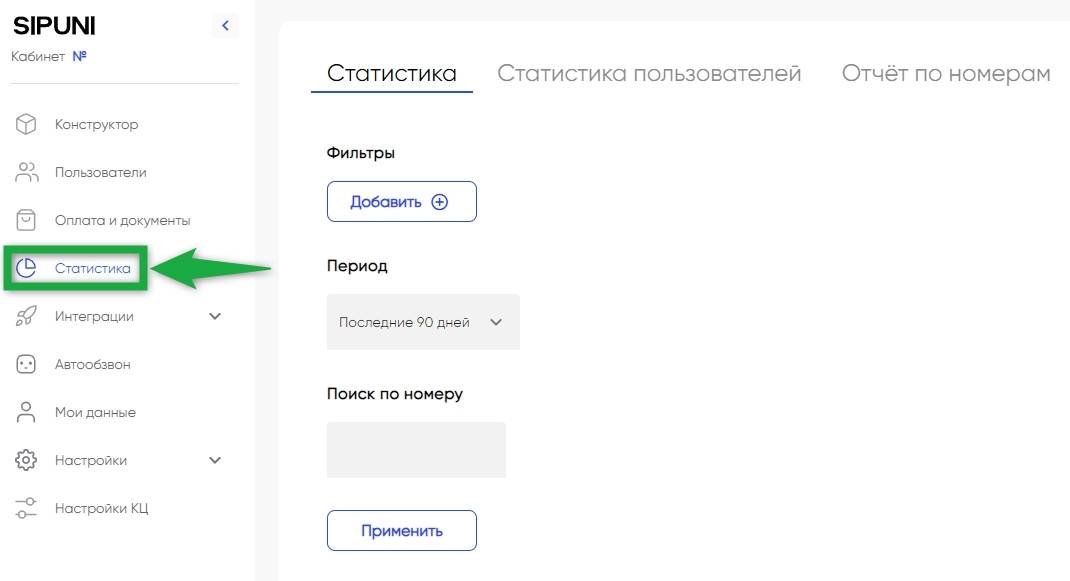Open Мои данные page
1070x581 pixels.
click(95, 412)
